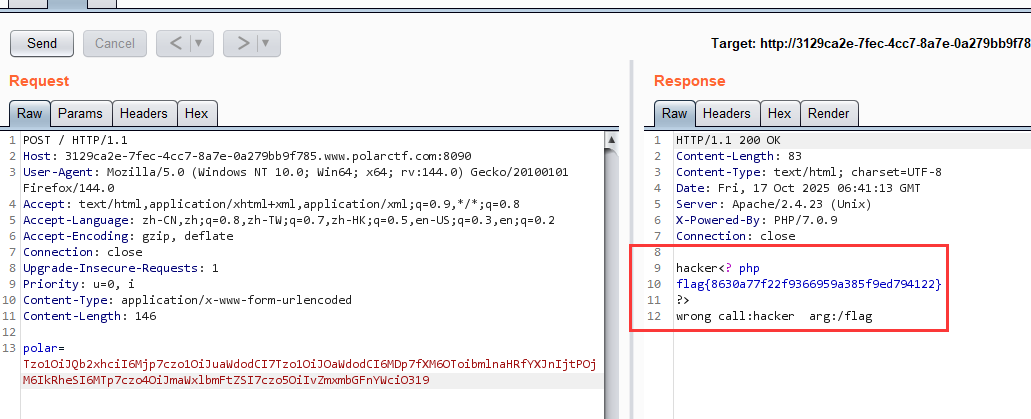Click the Request panel heading
This screenshot has height=419, width=1031.
tap(39, 81)
